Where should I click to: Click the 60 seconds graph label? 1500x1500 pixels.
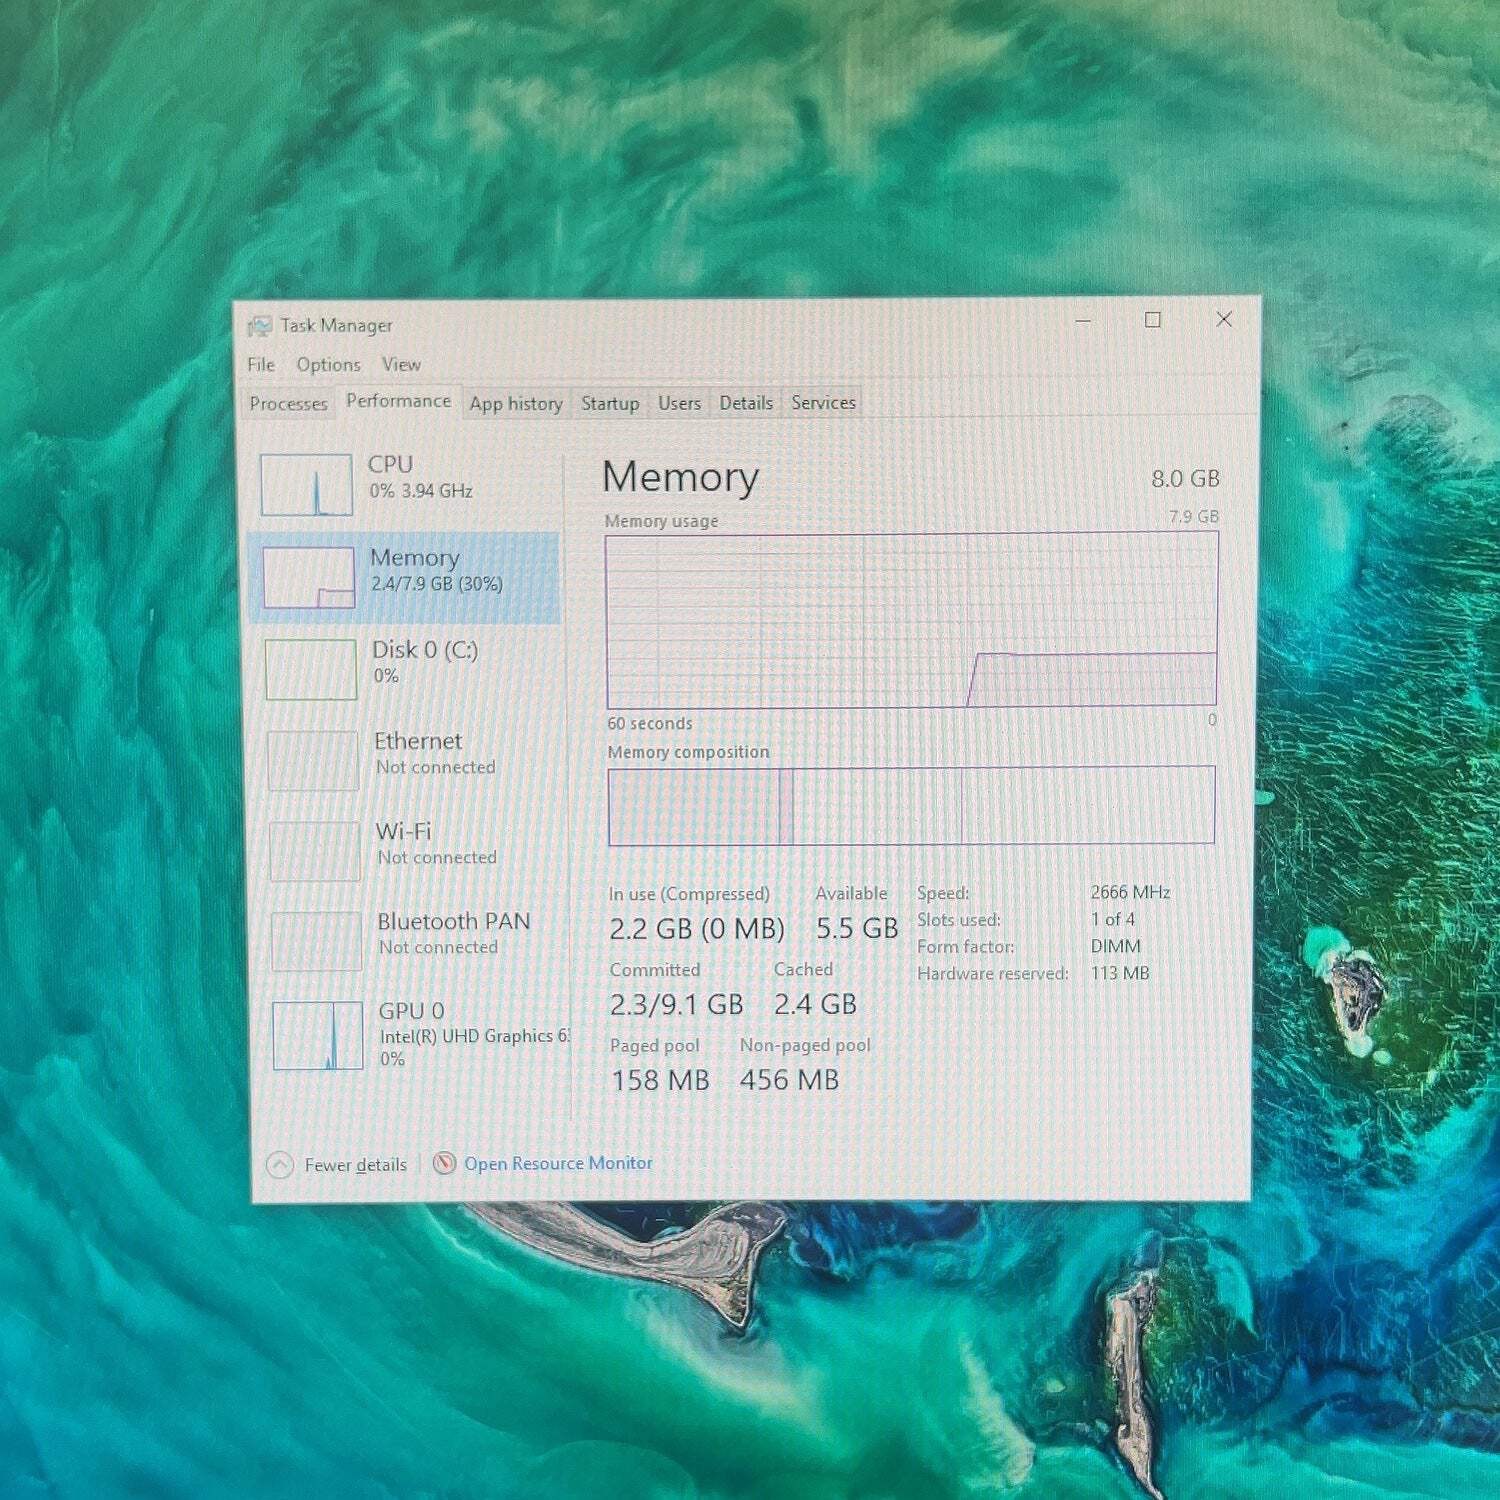[650, 723]
